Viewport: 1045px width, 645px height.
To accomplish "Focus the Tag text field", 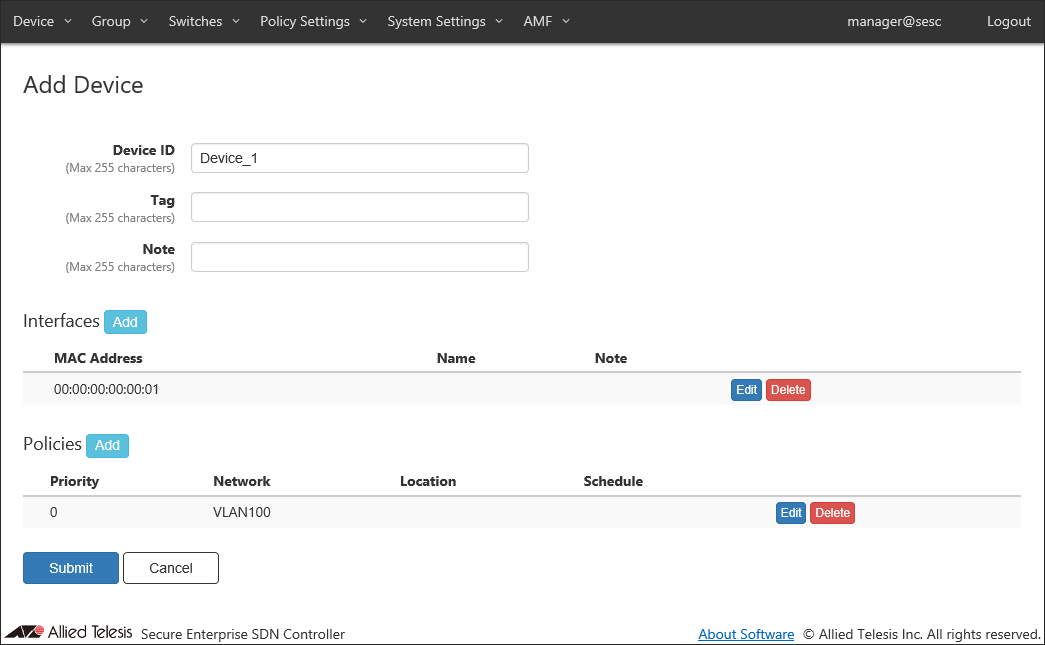I will pos(359,207).
